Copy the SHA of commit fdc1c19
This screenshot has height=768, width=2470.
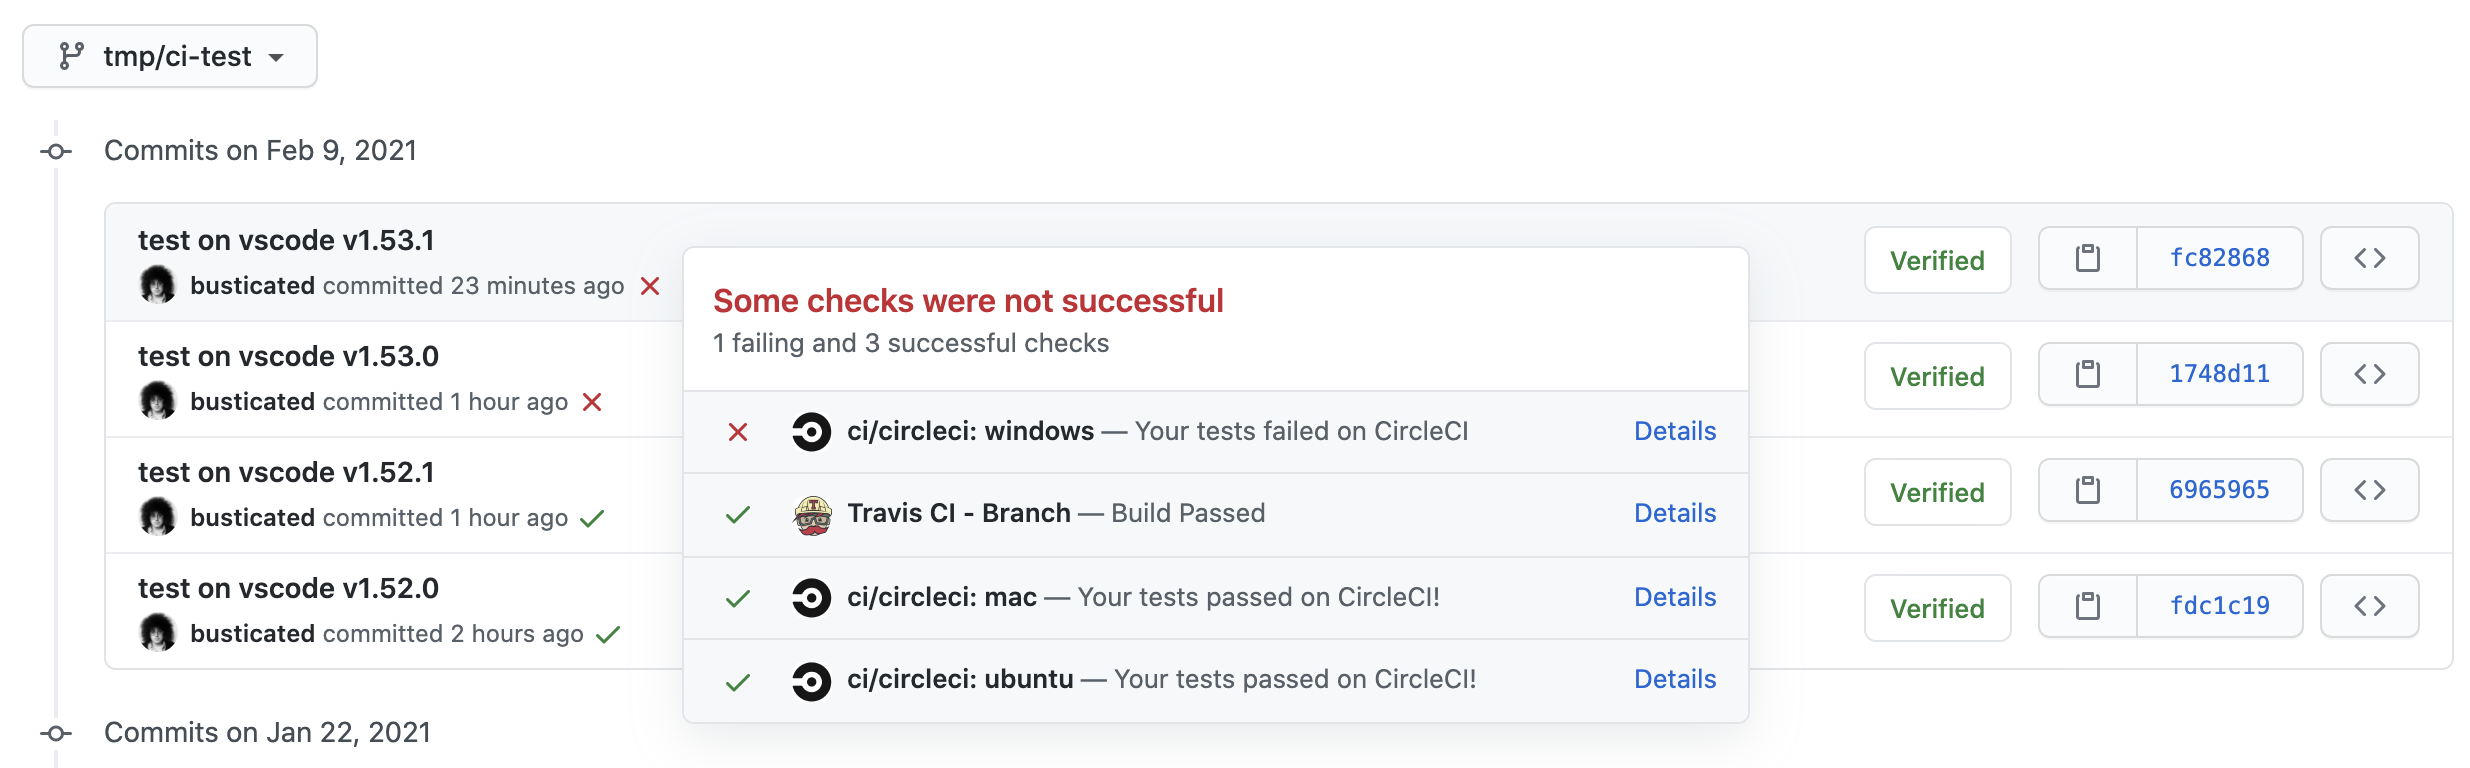pos(2089,605)
